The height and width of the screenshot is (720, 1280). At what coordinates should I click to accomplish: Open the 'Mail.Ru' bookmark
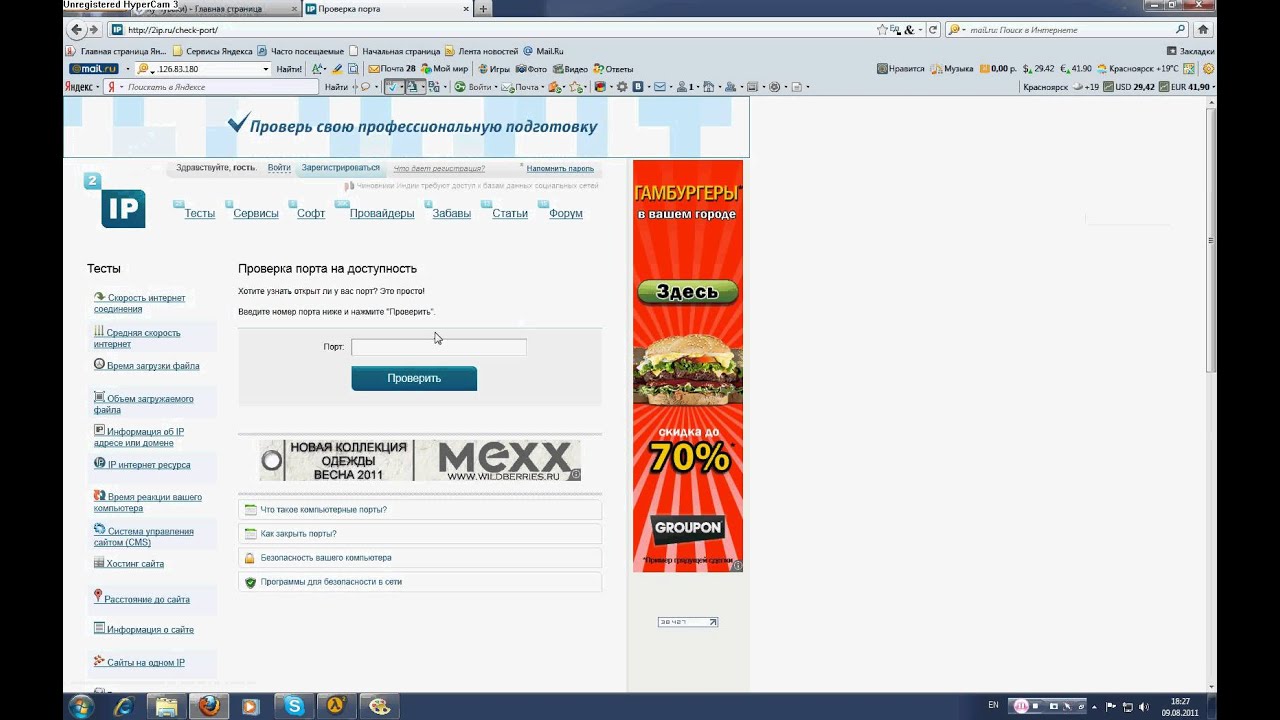pos(543,51)
